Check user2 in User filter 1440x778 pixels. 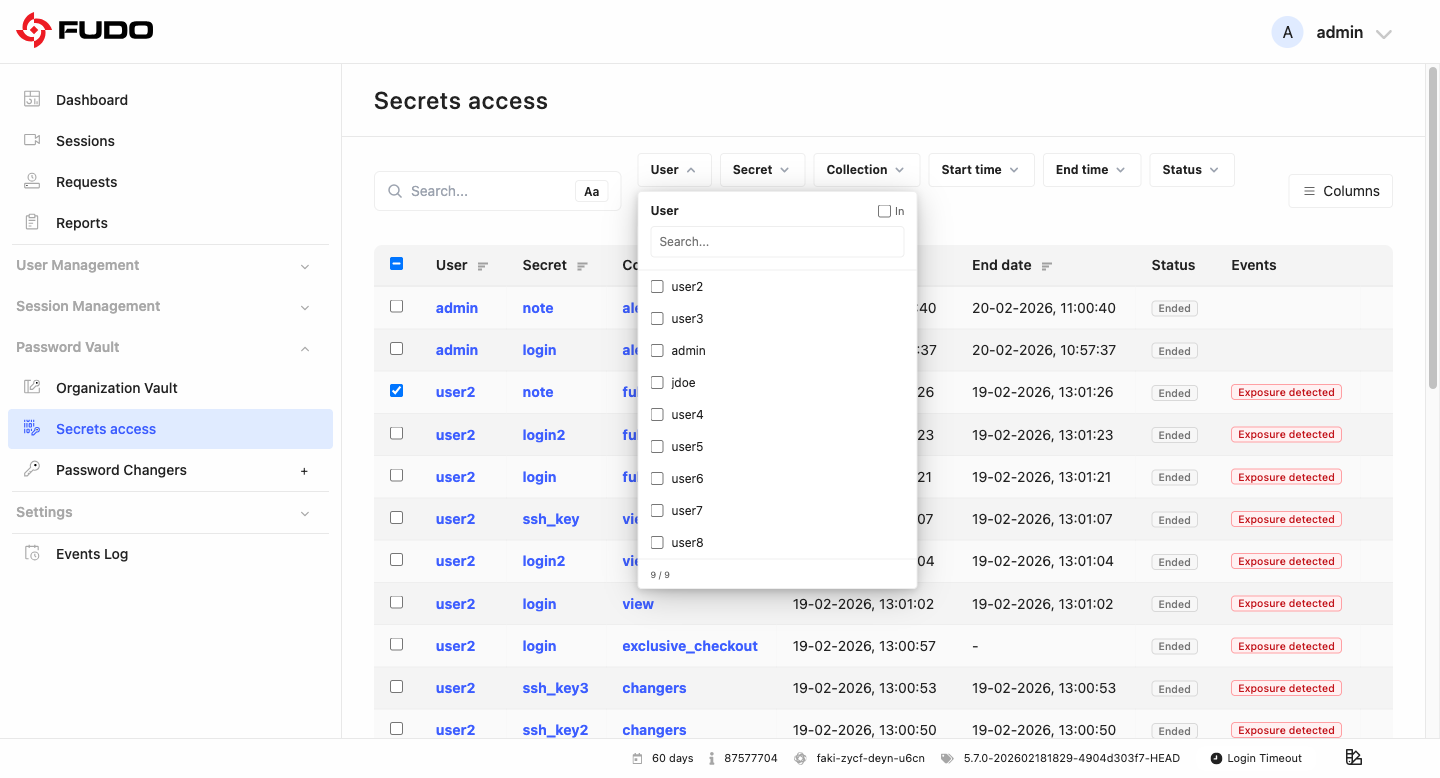coord(657,287)
